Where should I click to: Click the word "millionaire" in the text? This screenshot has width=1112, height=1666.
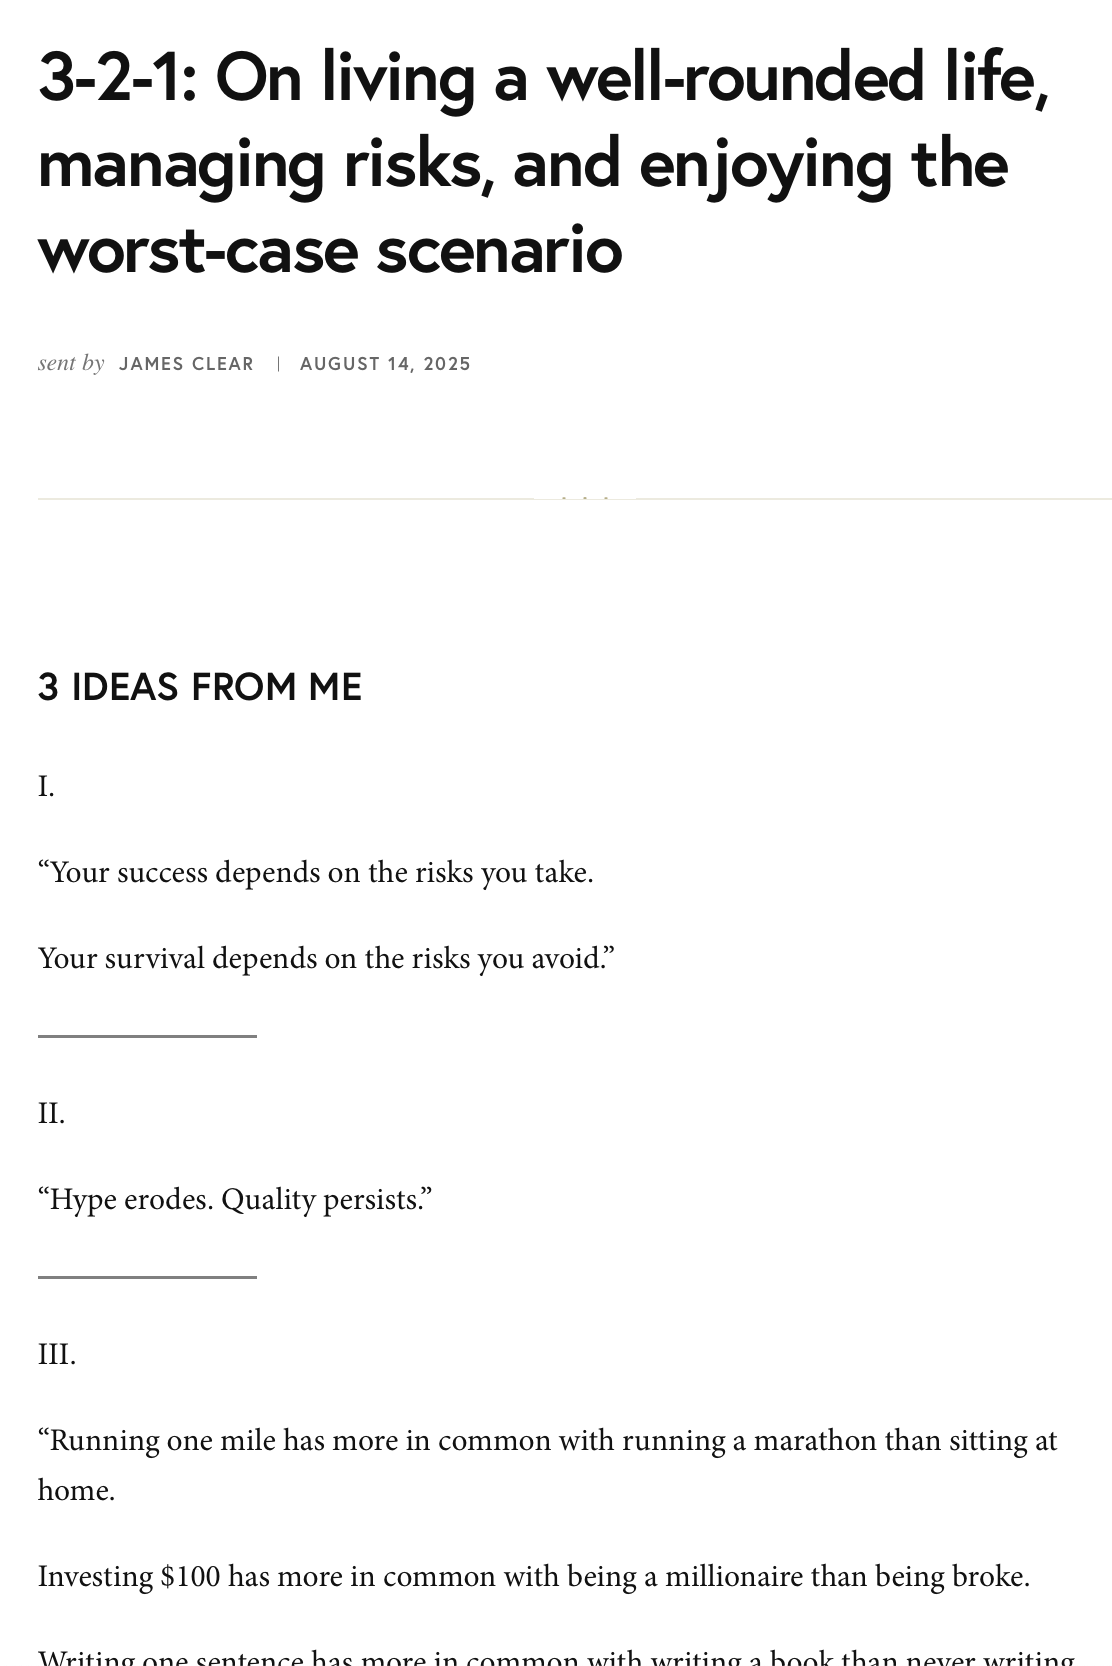point(734,1577)
